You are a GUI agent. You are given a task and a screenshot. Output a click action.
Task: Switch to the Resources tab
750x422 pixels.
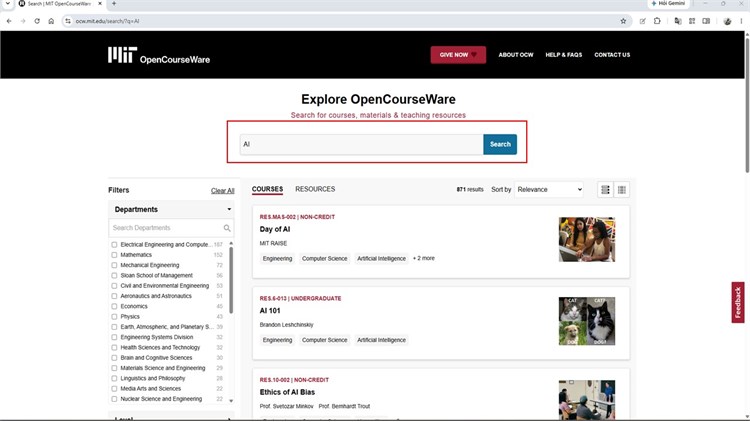(x=315, y=189)
